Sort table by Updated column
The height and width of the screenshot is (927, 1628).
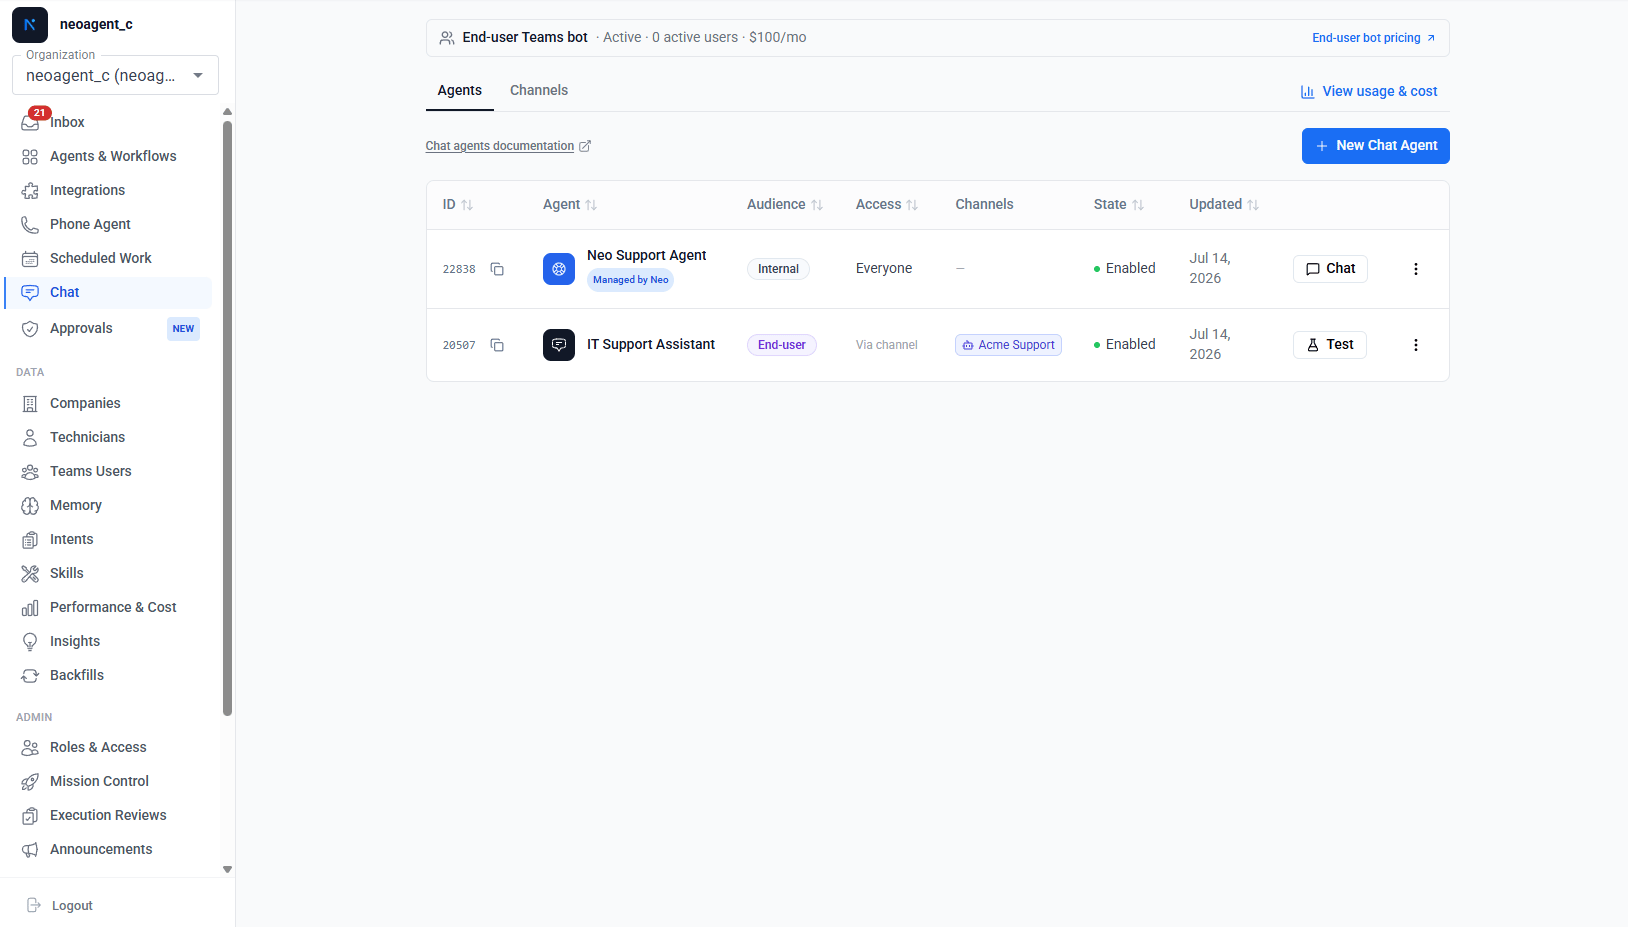[1224, 204]
